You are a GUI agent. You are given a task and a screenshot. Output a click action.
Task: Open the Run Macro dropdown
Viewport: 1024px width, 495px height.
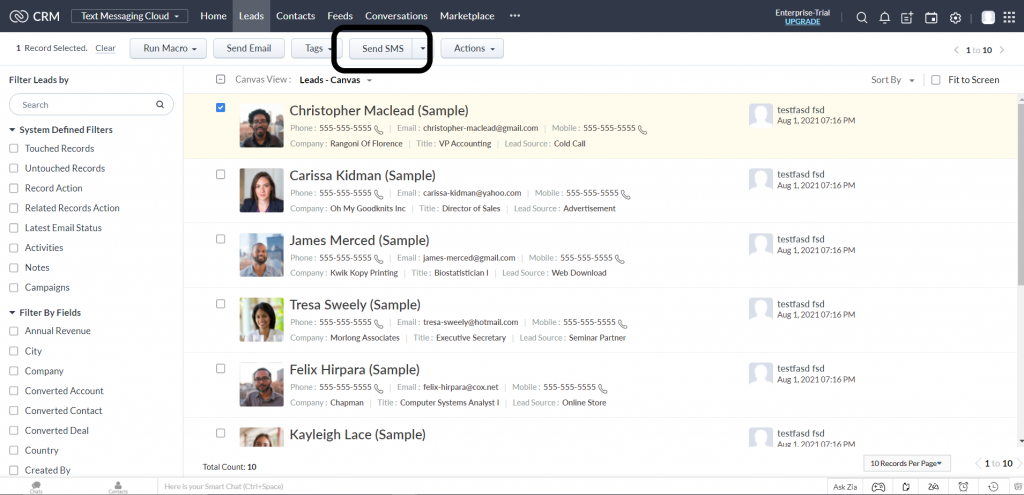[168, 48]
